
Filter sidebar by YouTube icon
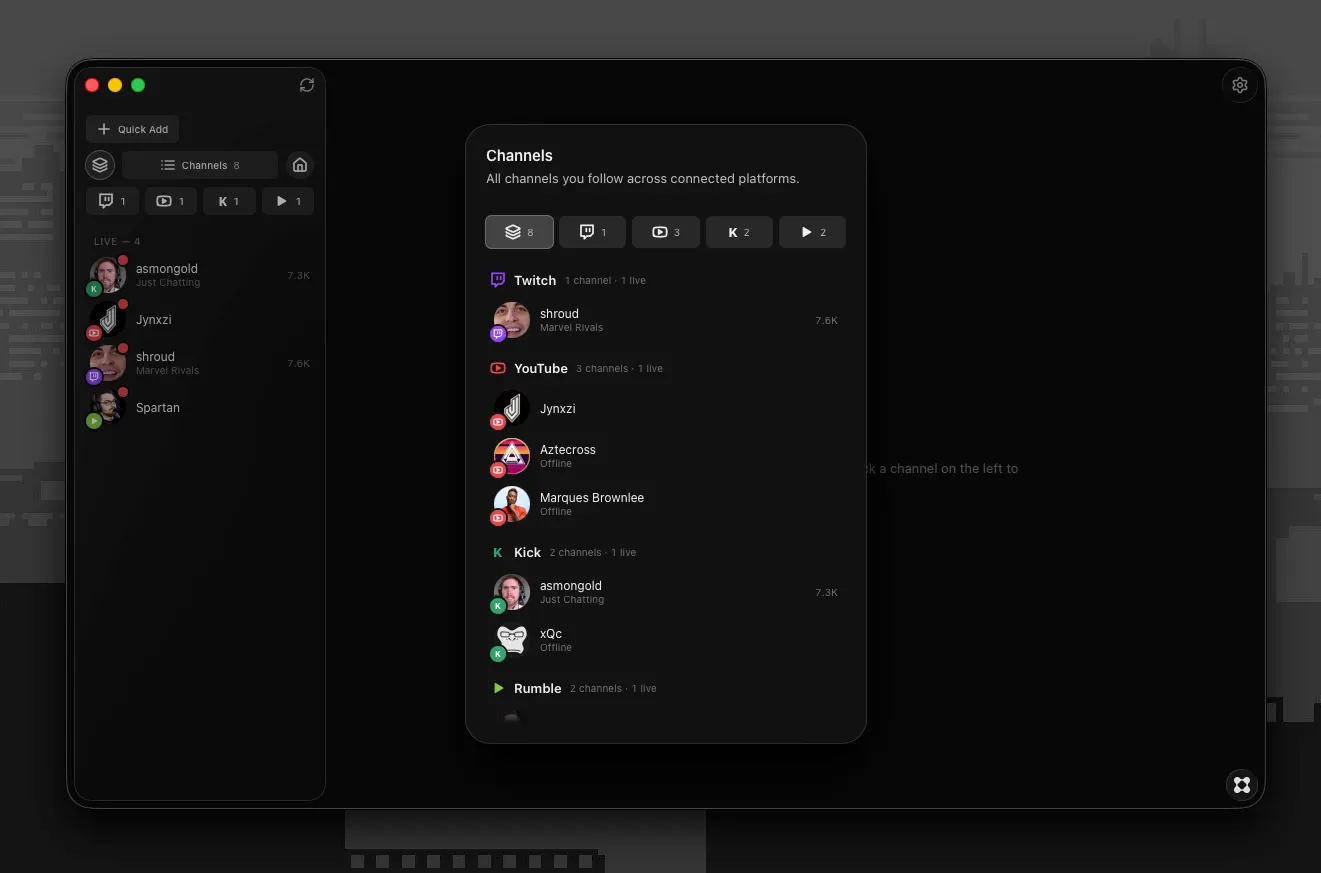(171, 201)
